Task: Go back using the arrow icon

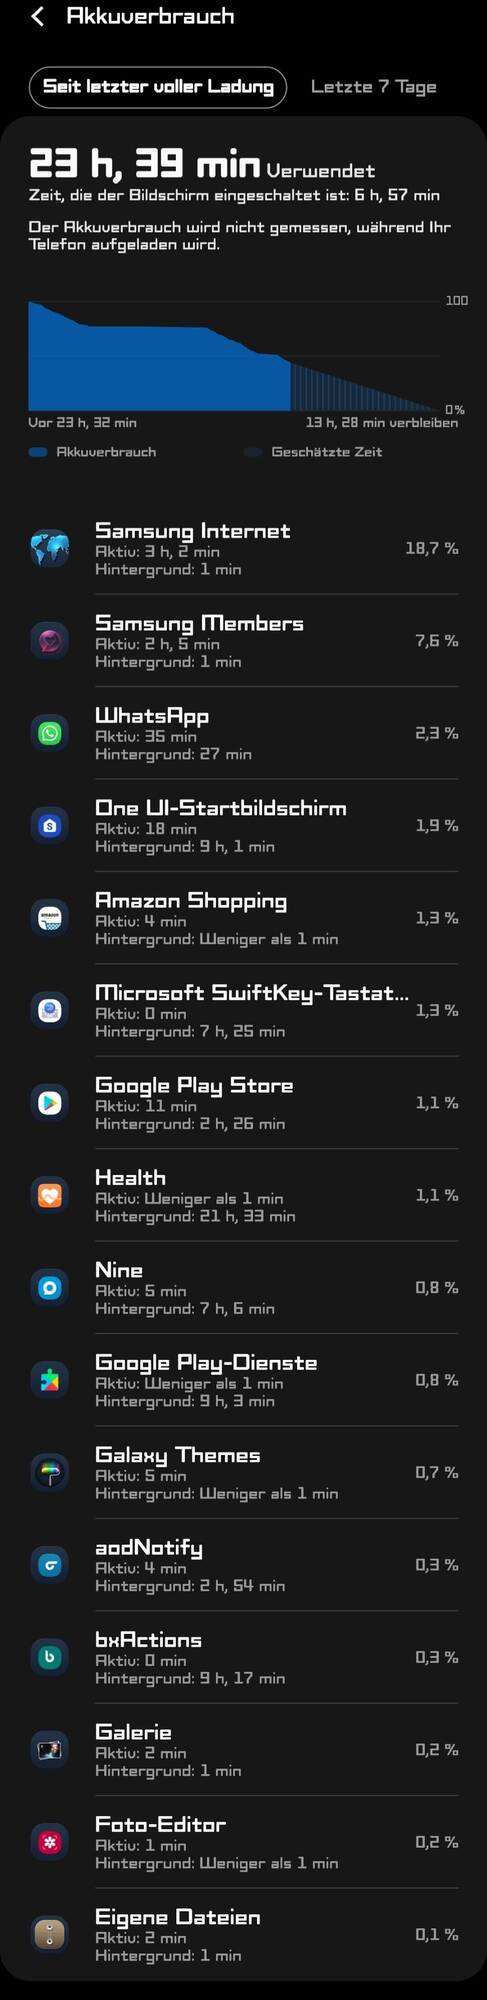Action: coord(38,16)
